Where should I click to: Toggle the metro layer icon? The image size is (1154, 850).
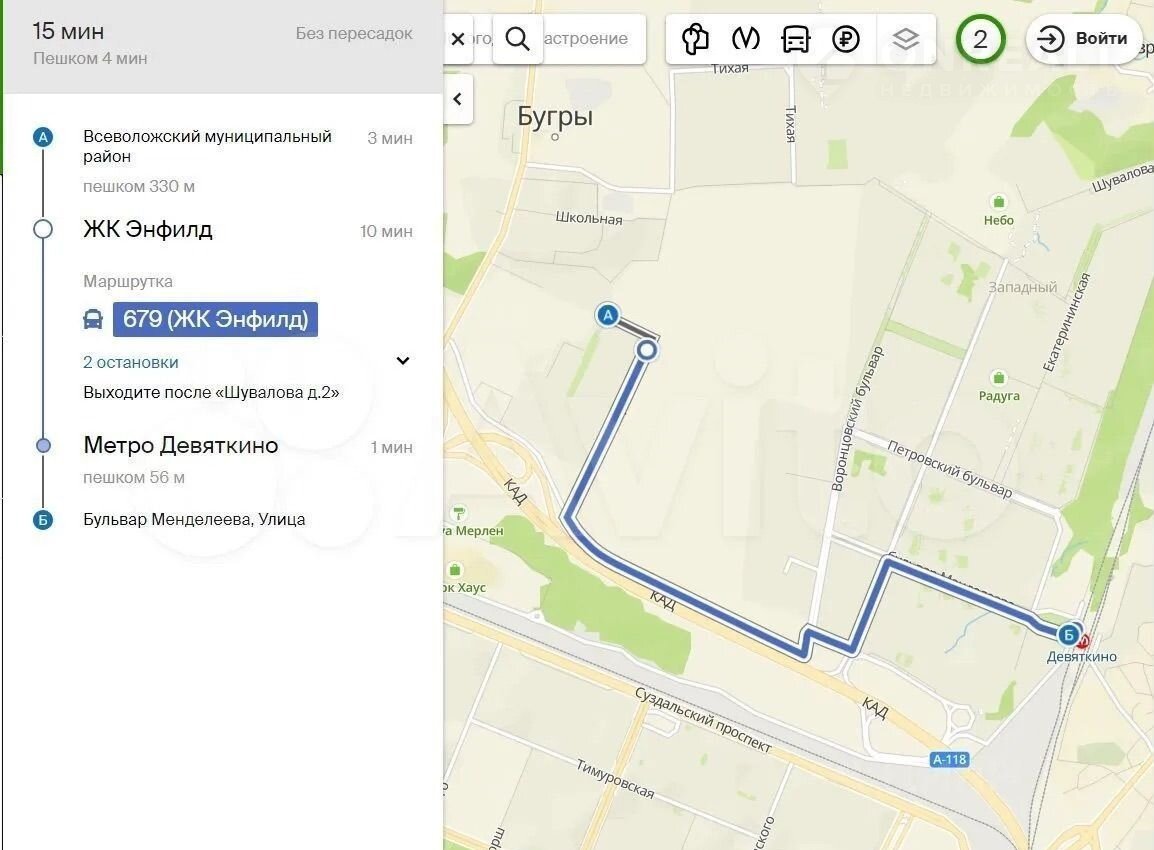(745, 39)
